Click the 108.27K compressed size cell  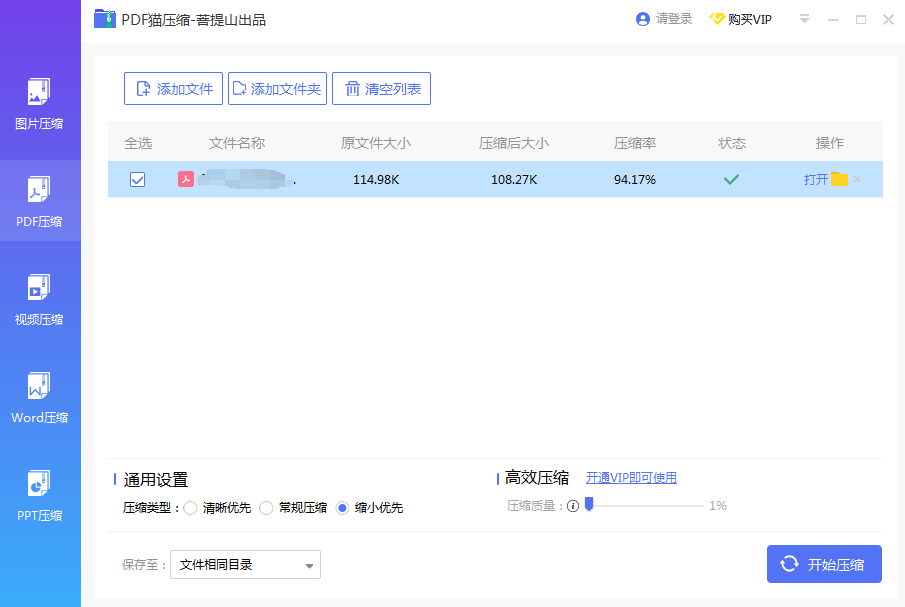[514, 179]
